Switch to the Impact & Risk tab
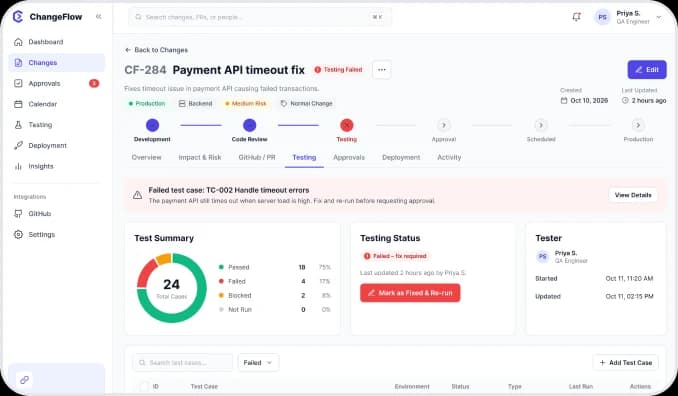This screenshot has height=396, width=678. pos(200,157)
